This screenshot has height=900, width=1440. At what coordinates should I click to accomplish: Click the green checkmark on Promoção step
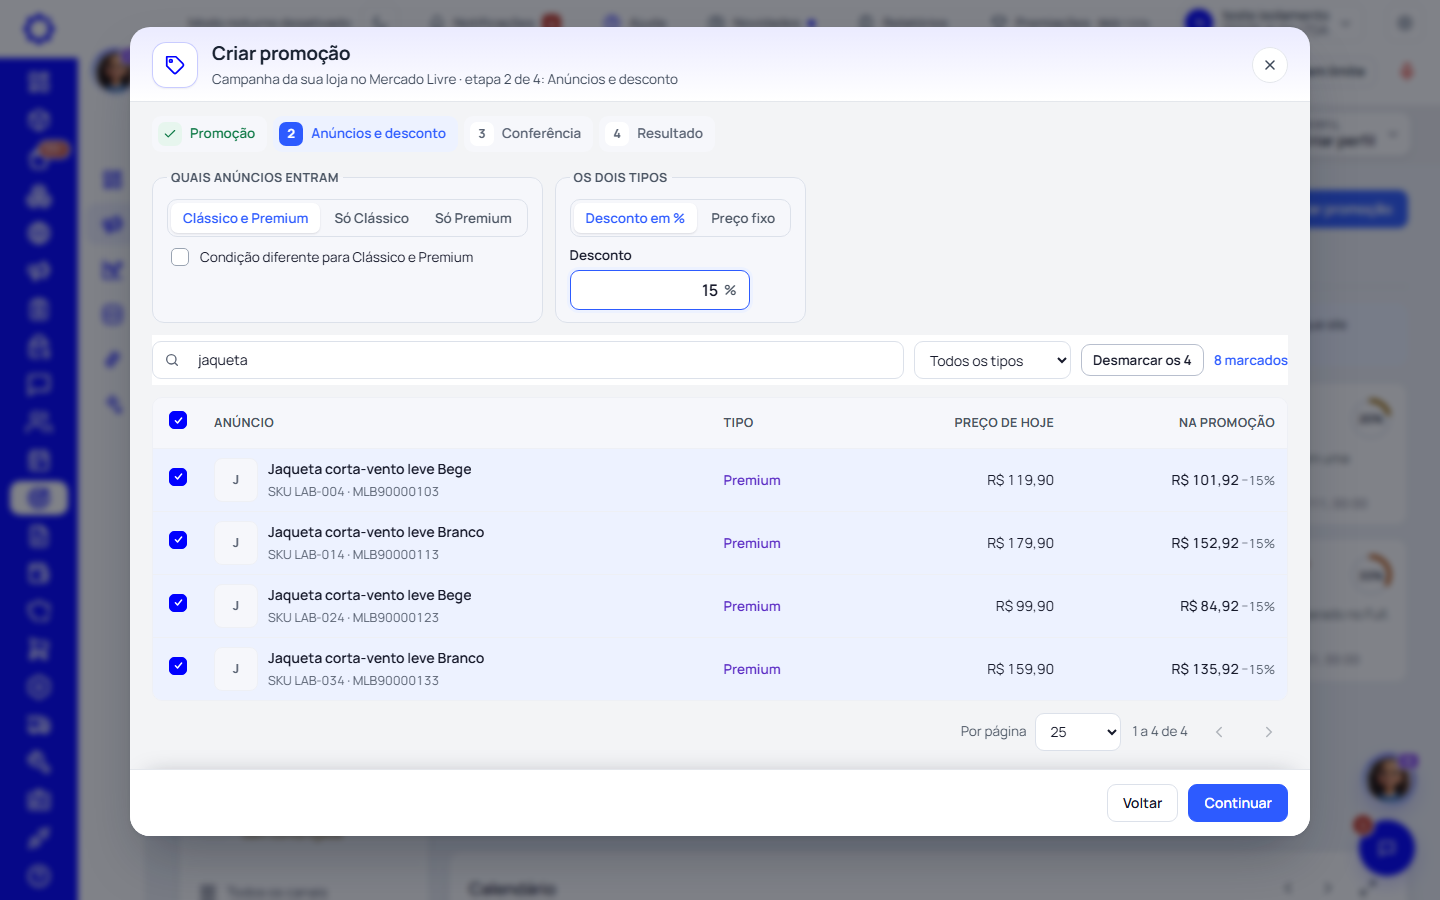(170, 133)
